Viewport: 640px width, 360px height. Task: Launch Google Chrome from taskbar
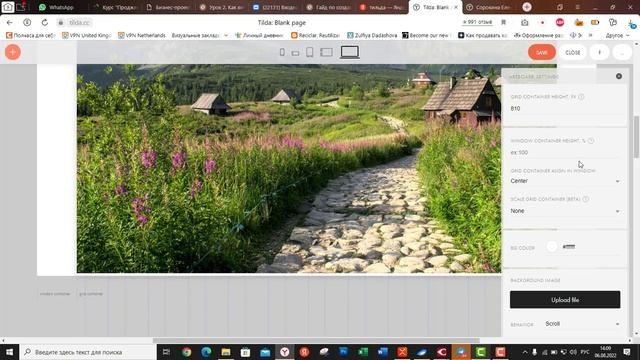click(x=187, y=352)
